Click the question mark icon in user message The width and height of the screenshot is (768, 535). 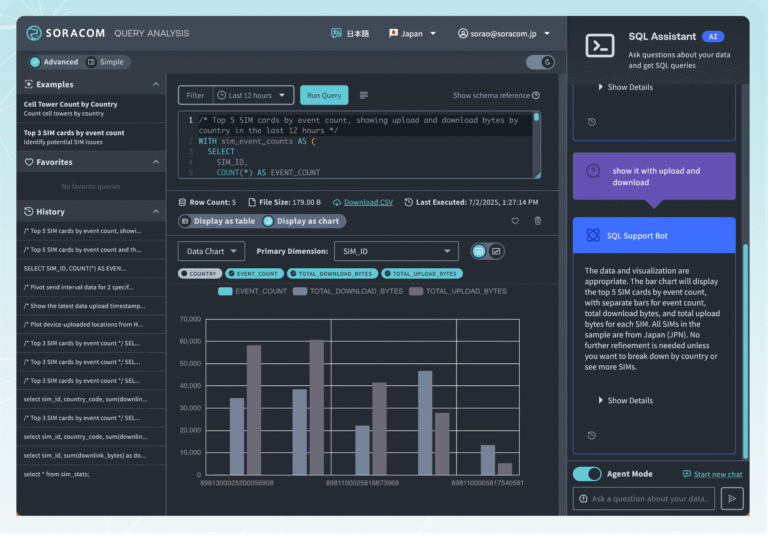(x=593, y=171)
